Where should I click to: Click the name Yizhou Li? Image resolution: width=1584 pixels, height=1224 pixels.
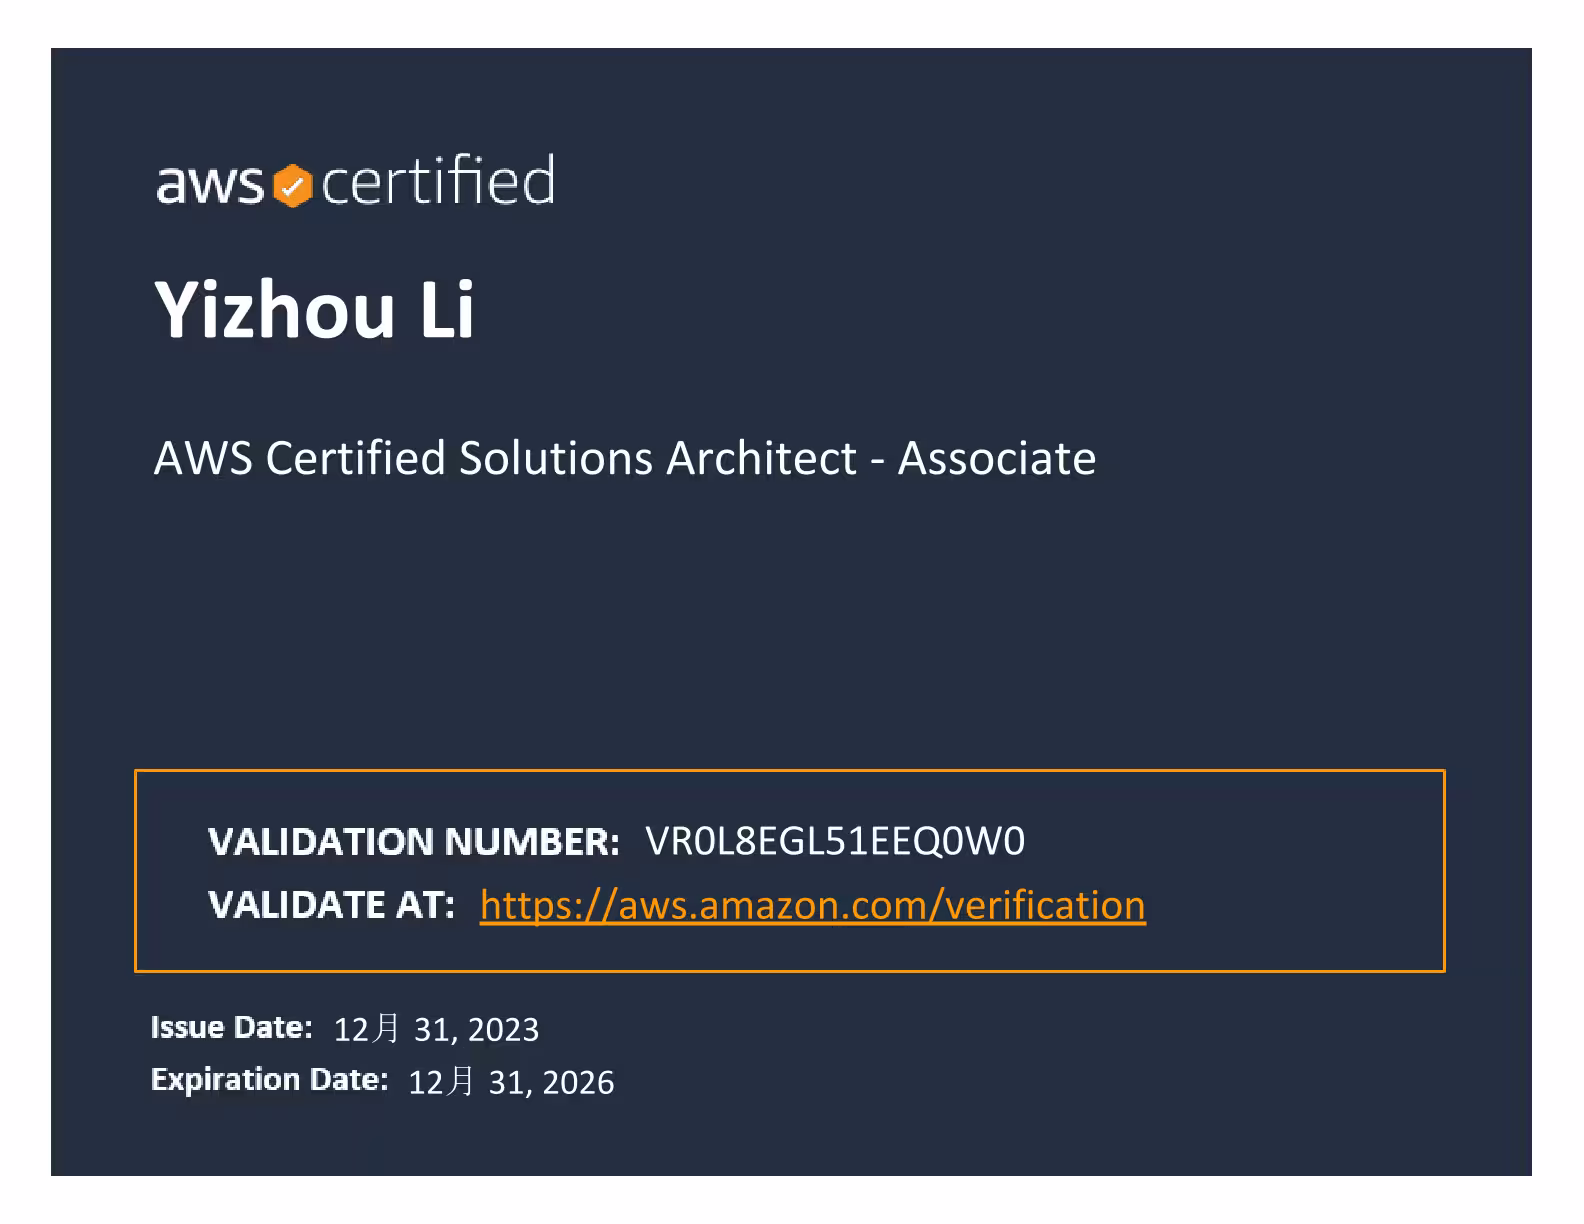pyautogui.click(x=314, y=310)
